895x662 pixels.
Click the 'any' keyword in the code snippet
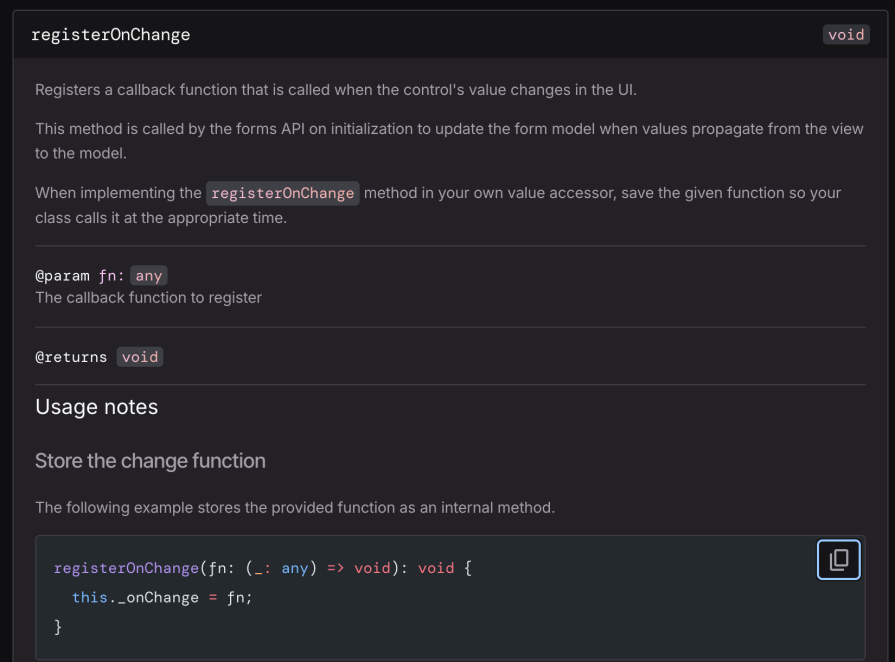295,568
